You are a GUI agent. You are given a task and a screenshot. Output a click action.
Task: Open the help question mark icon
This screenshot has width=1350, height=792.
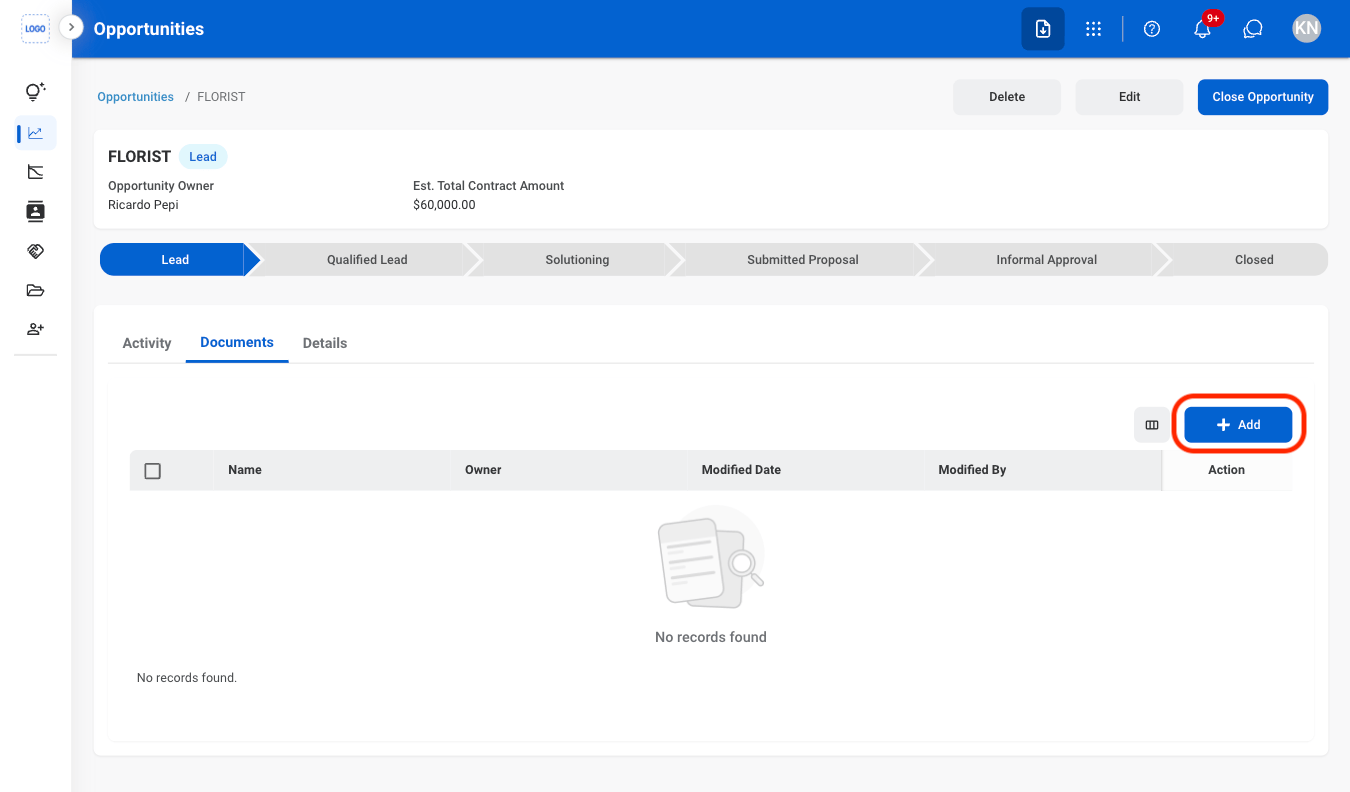1152,29
